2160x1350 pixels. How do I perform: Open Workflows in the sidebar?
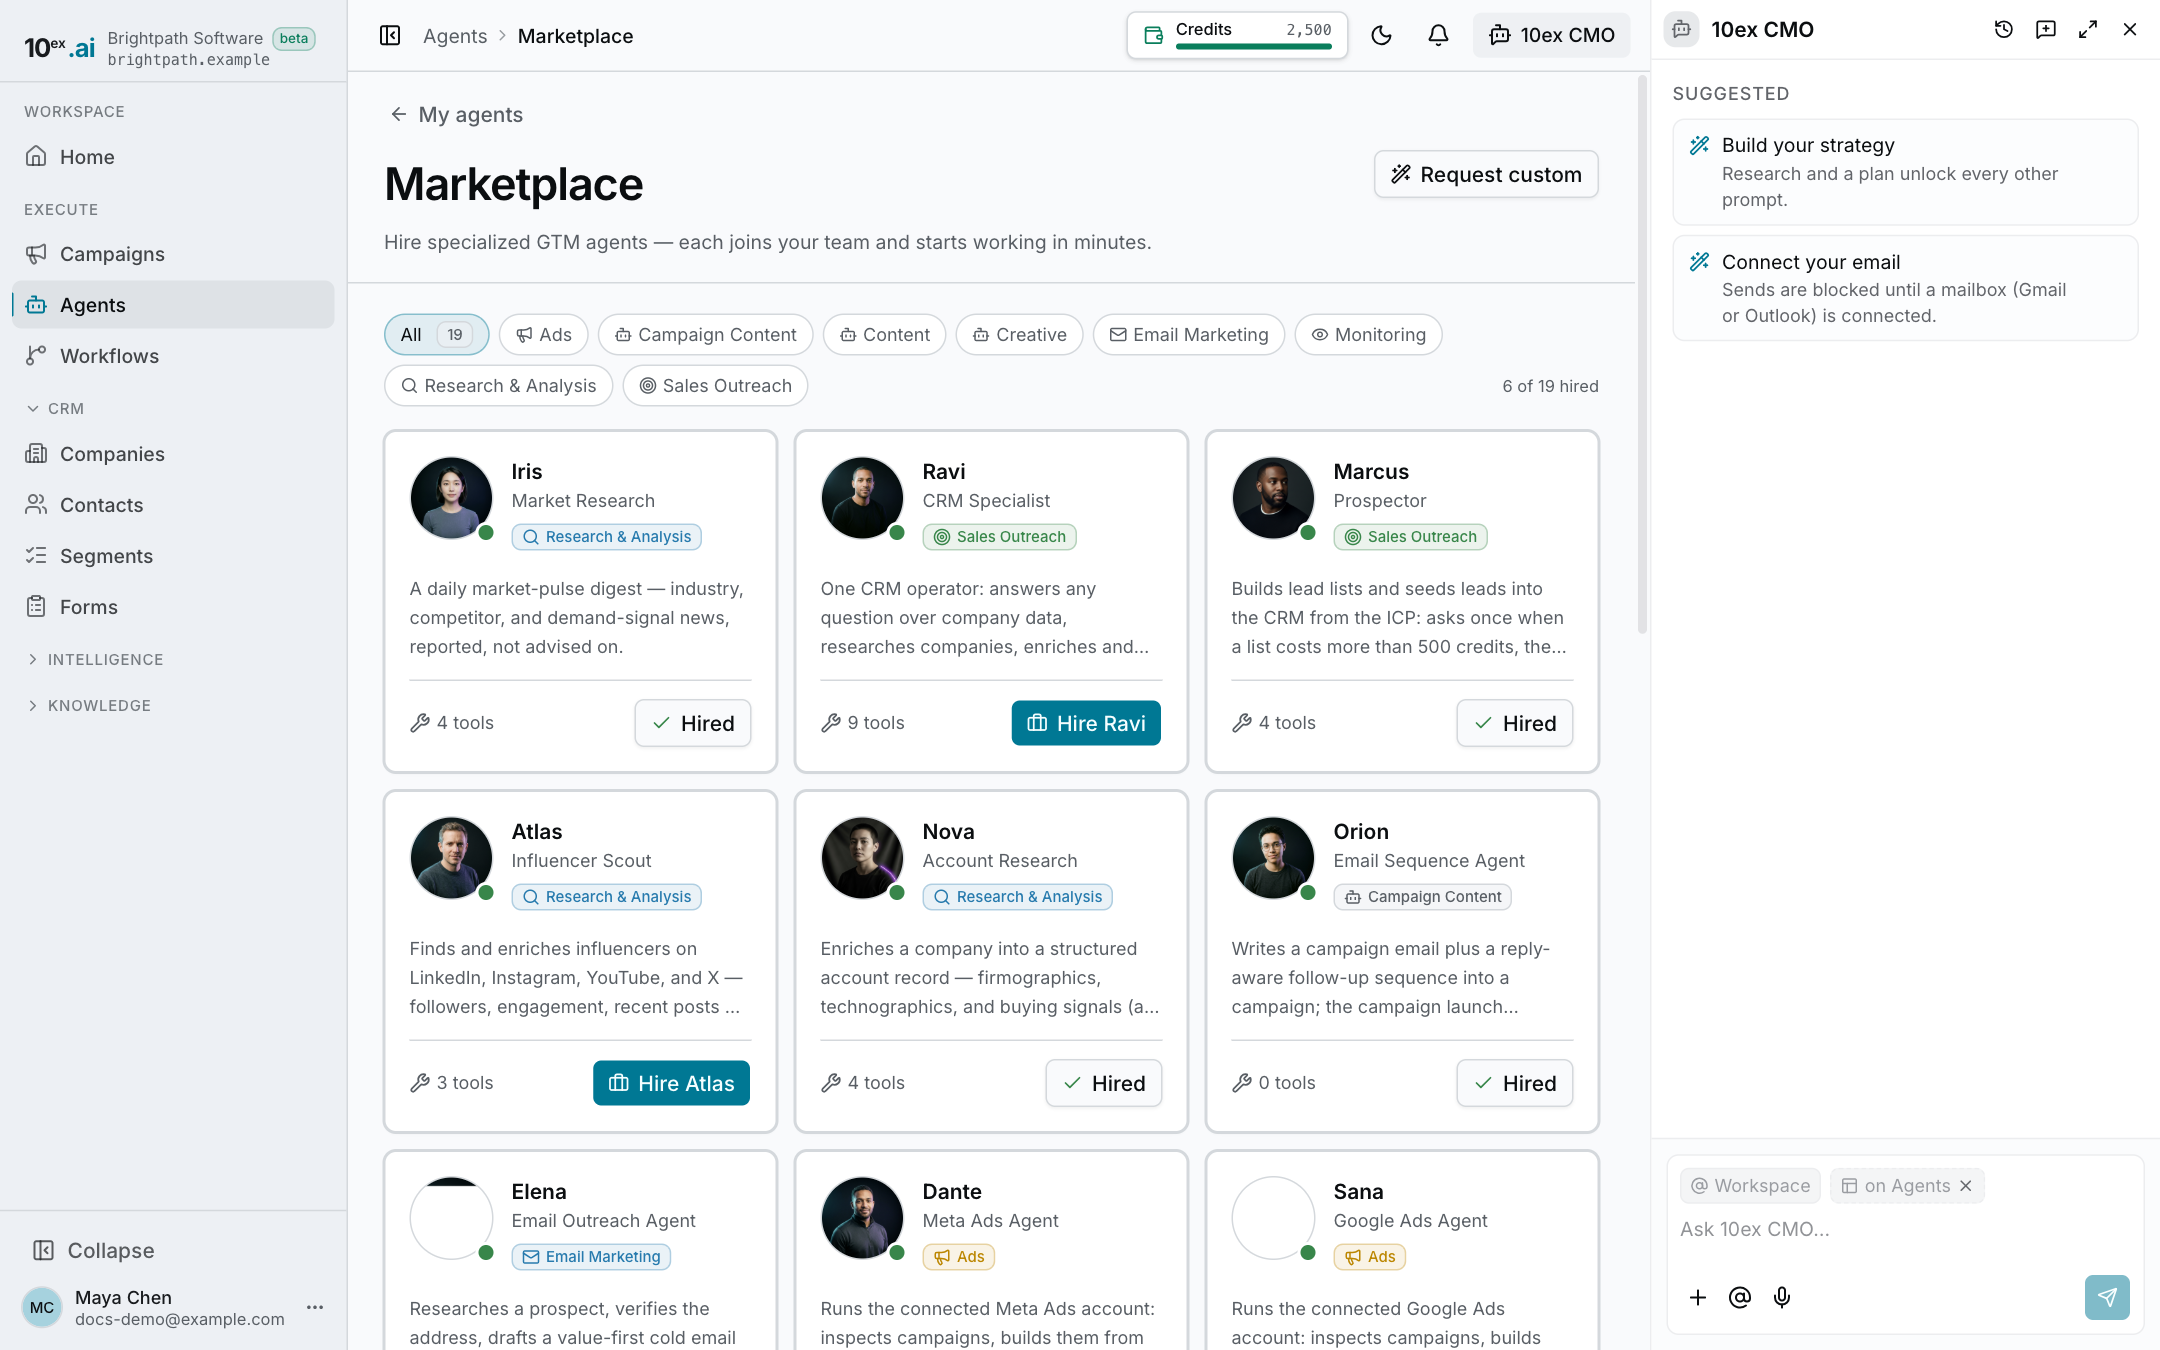click(173, 356)
